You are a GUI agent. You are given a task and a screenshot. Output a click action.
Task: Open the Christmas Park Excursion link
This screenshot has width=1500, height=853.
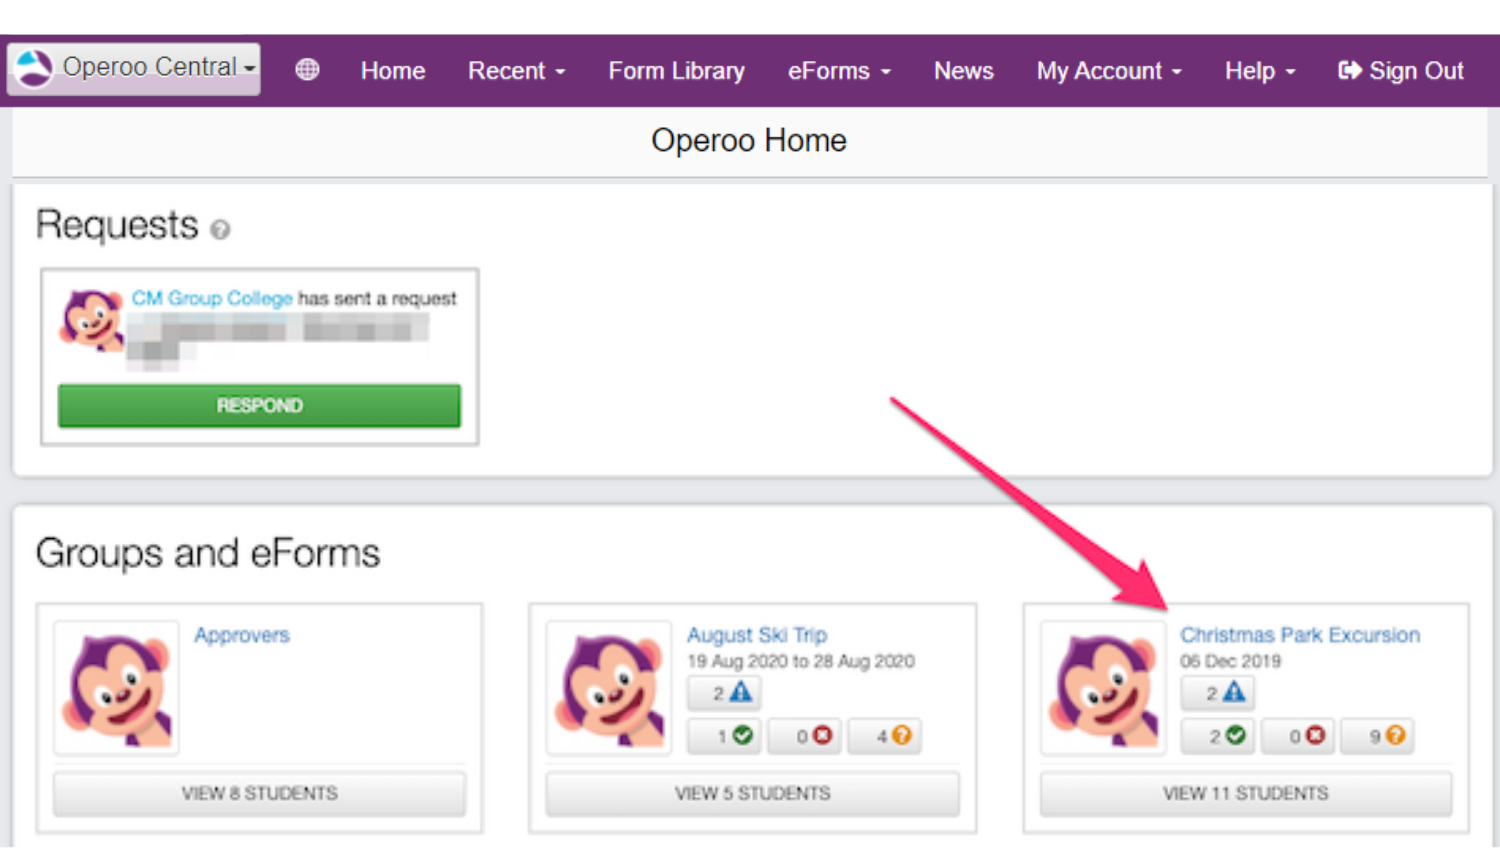click(x=1299, y=635)
